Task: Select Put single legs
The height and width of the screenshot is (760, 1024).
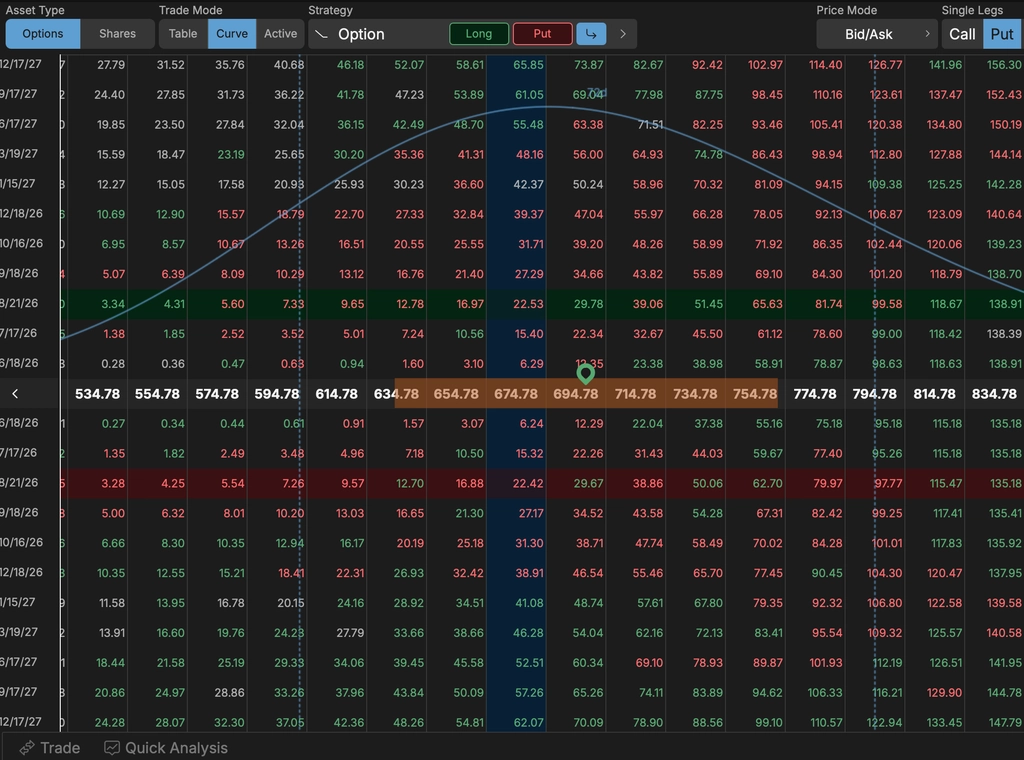Action: [x=1002, y=34]
